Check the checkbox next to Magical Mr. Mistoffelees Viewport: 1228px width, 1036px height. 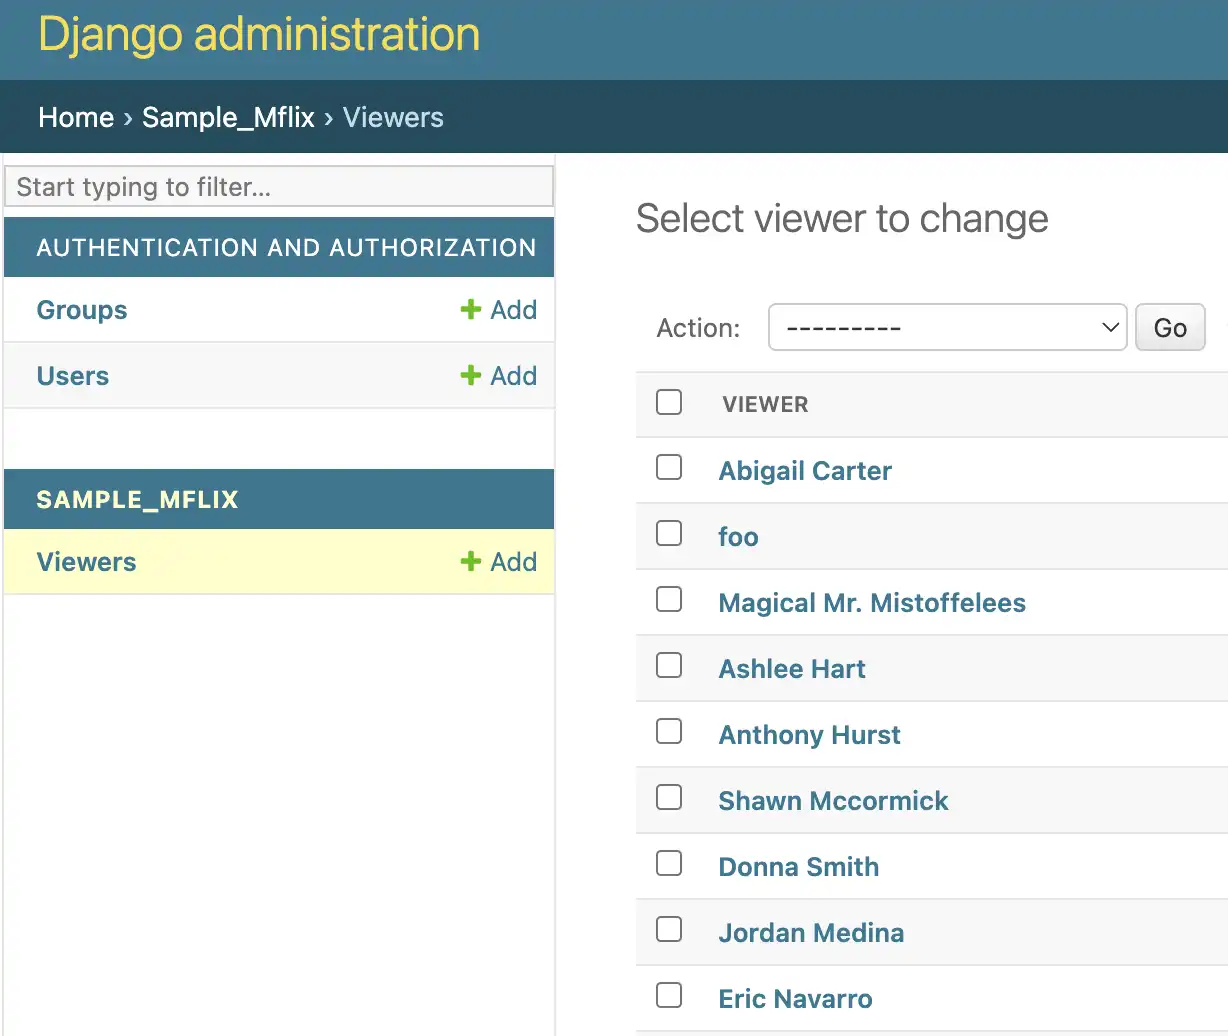[x=668, y=599]
